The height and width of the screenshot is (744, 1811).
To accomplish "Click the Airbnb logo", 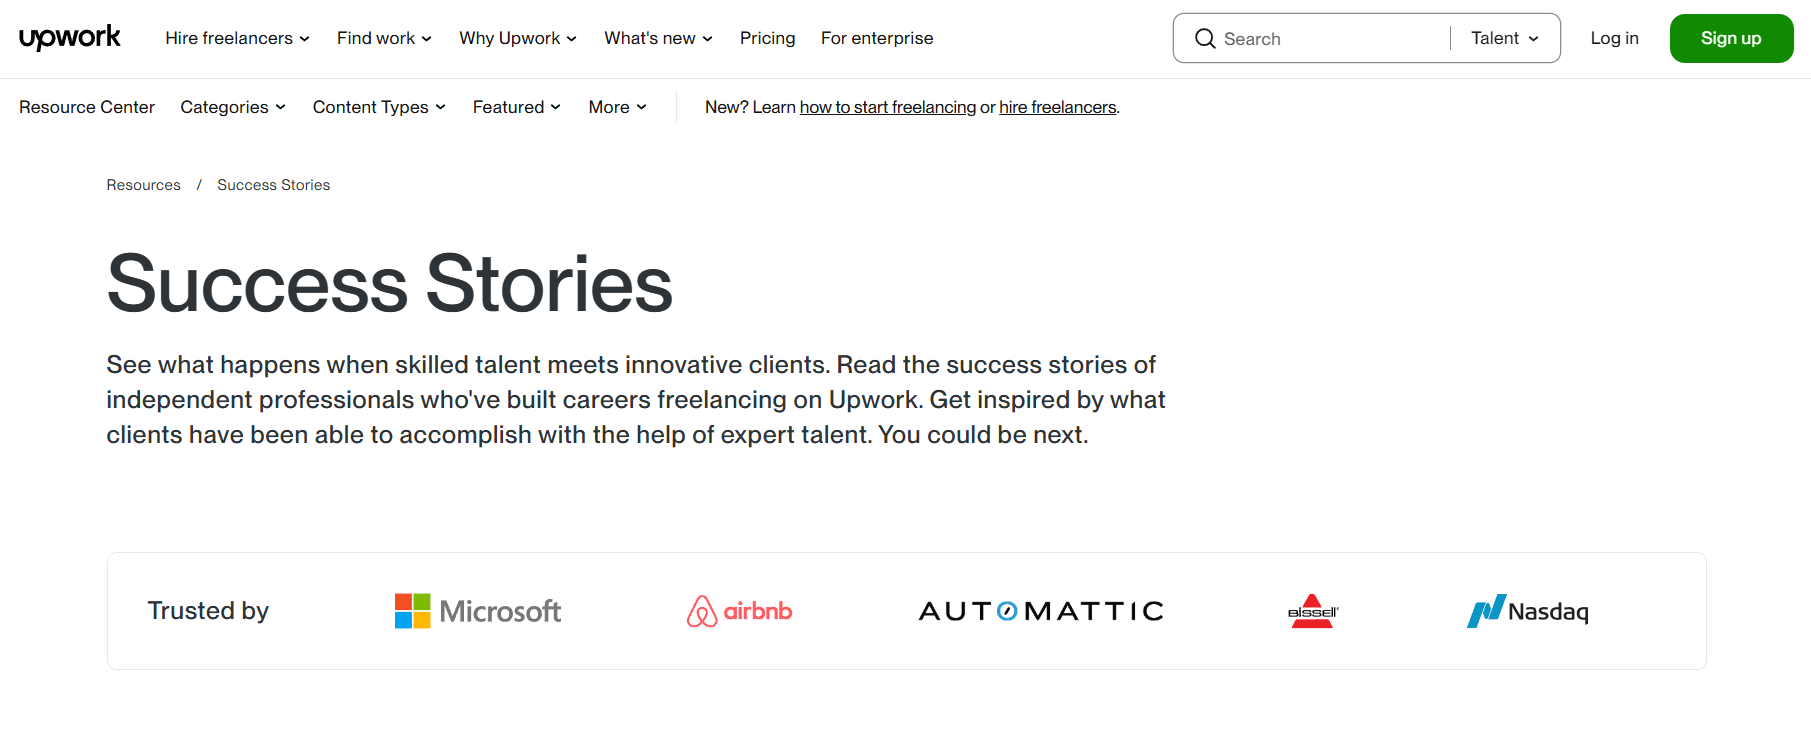I will [739, 611].
